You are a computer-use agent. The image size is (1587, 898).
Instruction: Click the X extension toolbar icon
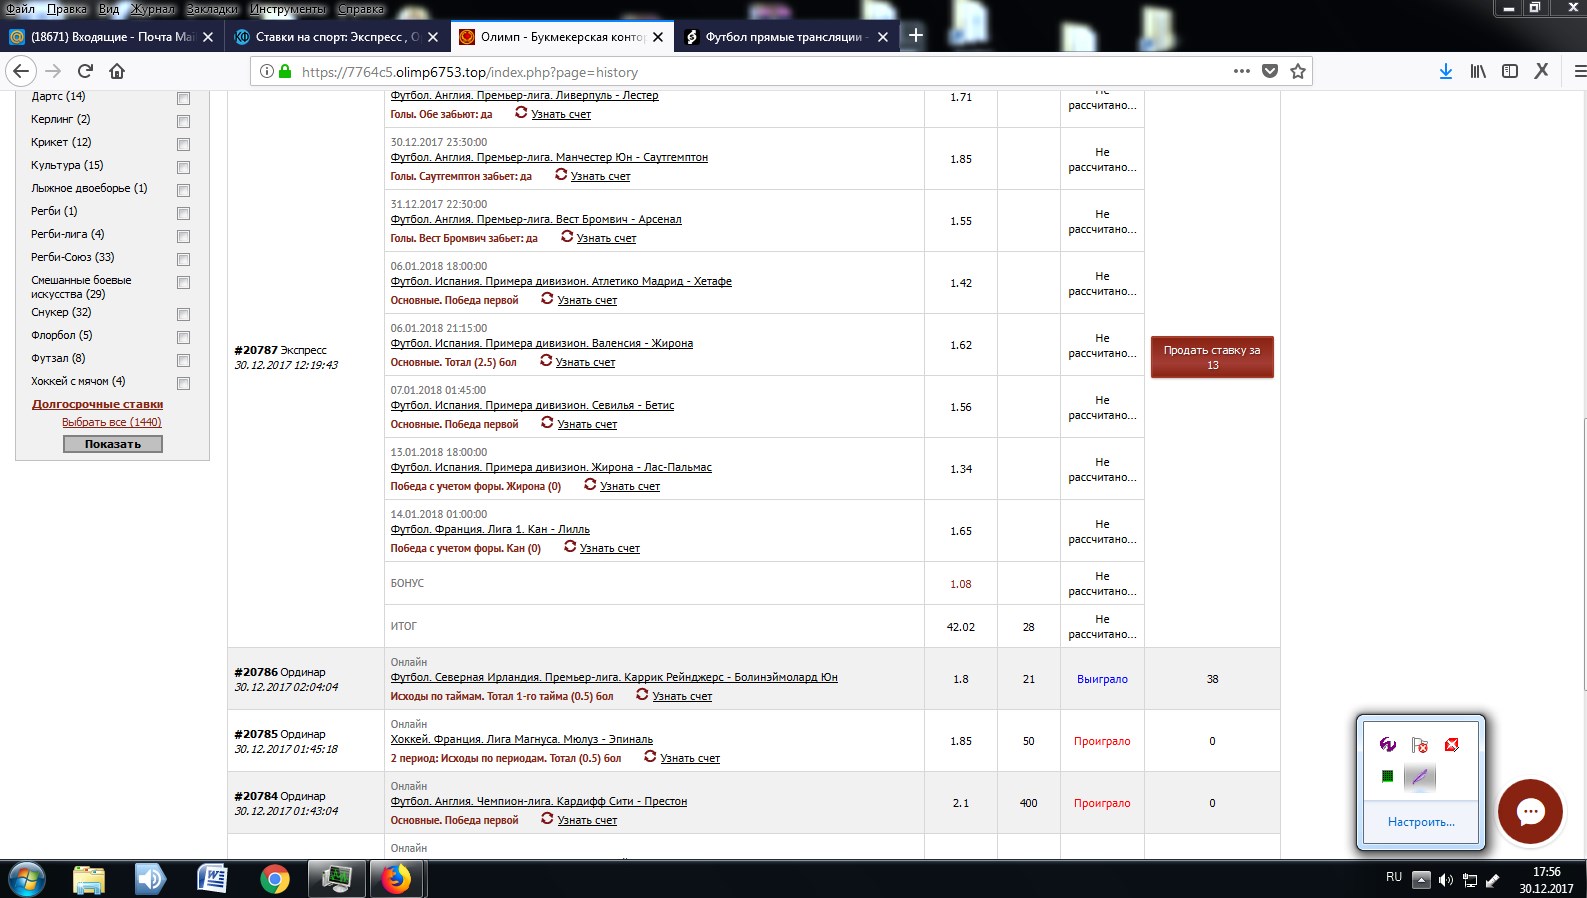1541,71
